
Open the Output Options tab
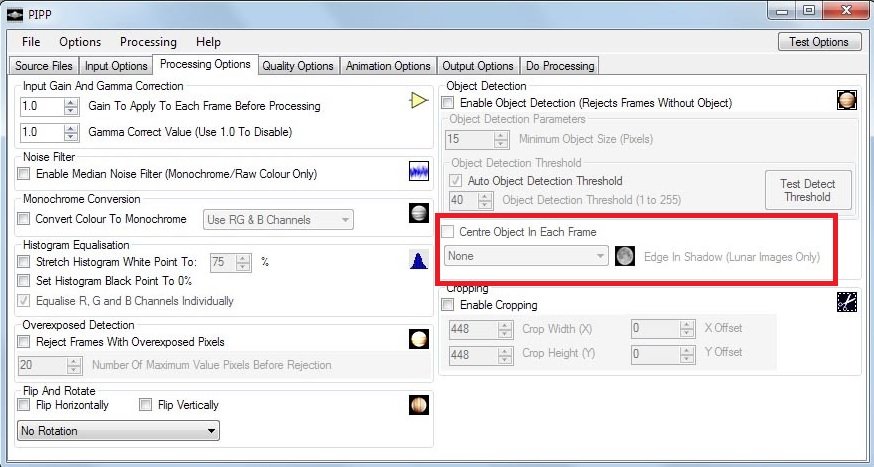[478, 66]
